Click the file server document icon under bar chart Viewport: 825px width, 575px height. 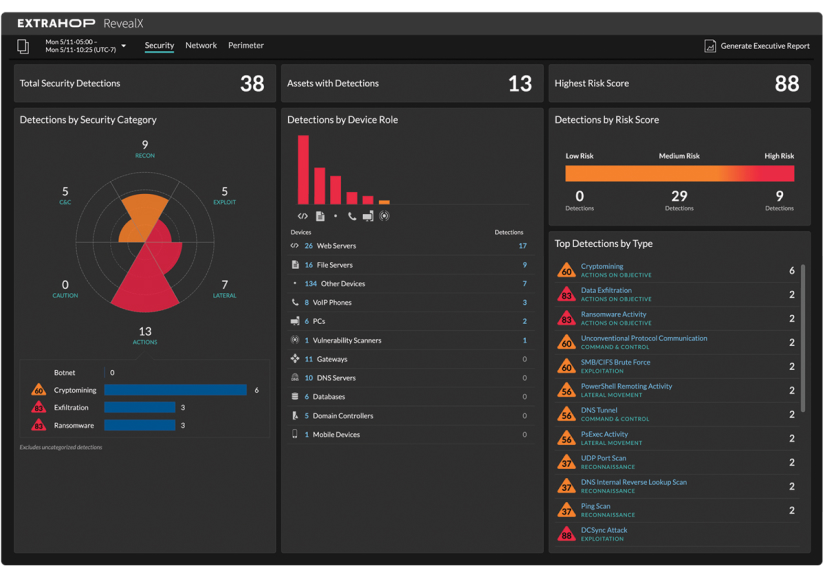(320, 216)
